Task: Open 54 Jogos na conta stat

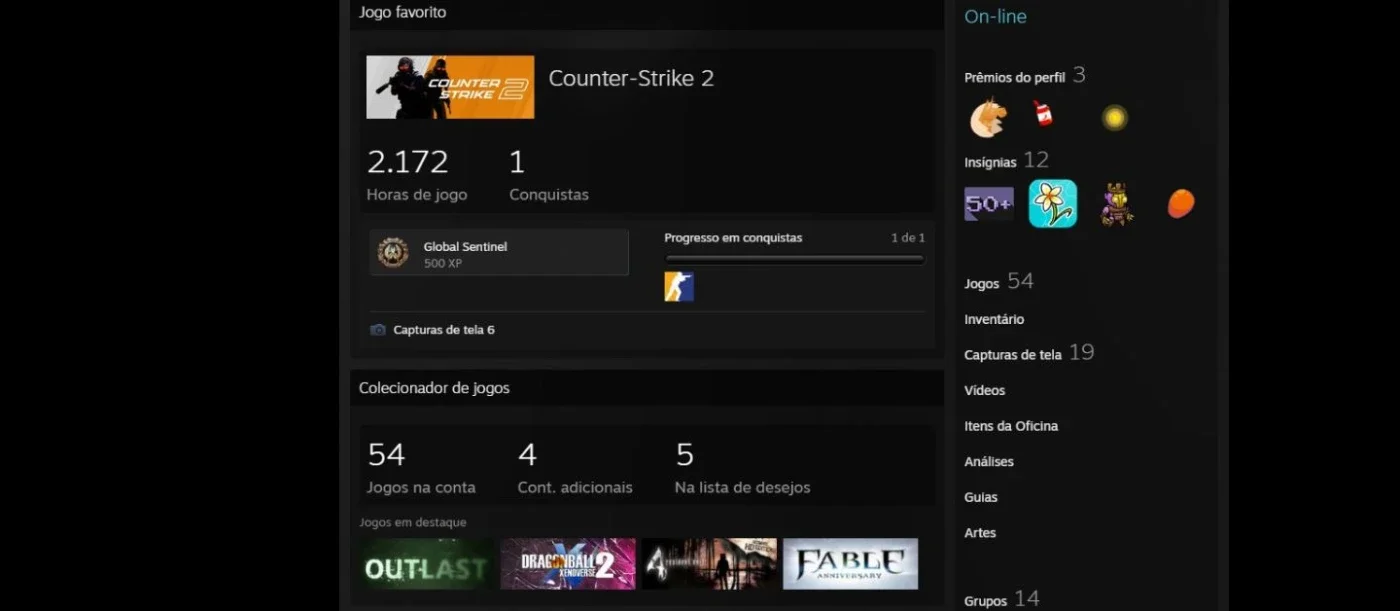Action: point(421,468)
